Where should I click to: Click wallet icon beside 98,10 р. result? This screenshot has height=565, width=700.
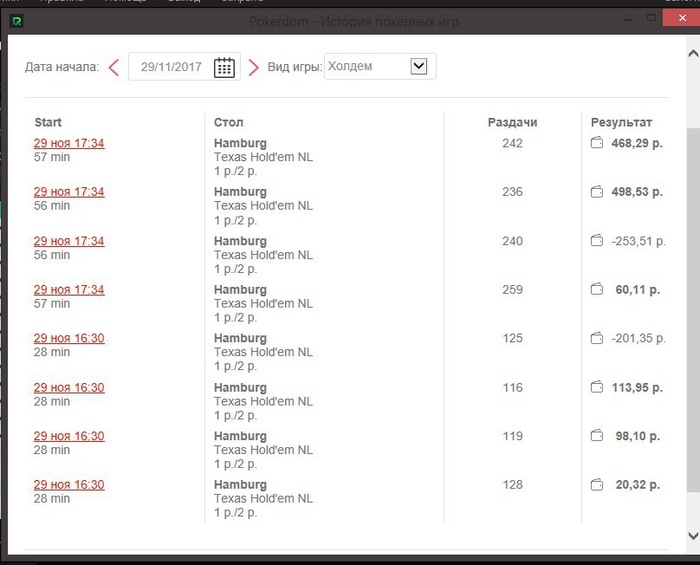coord(597,436)
